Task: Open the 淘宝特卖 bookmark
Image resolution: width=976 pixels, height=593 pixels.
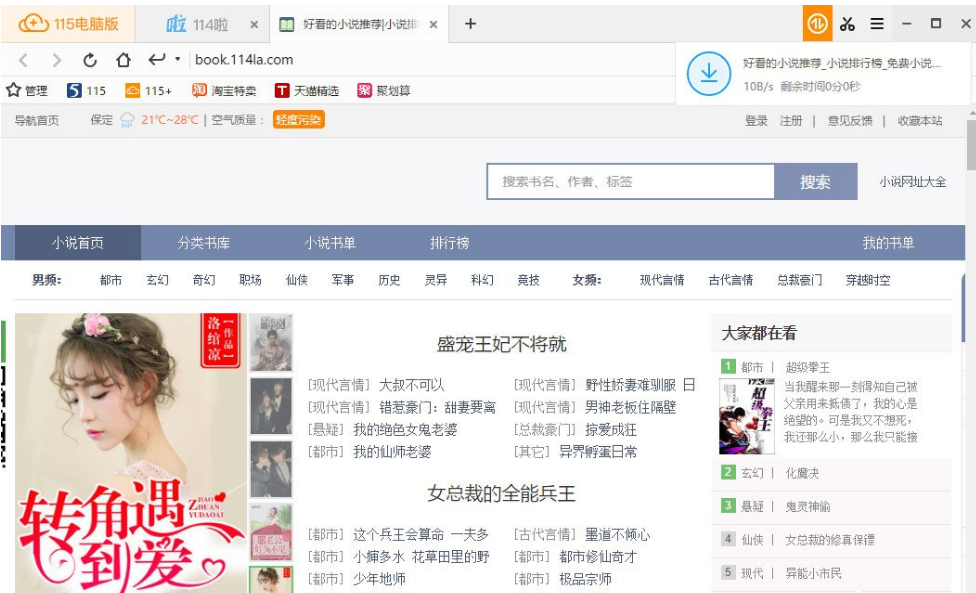Action: 224,91
